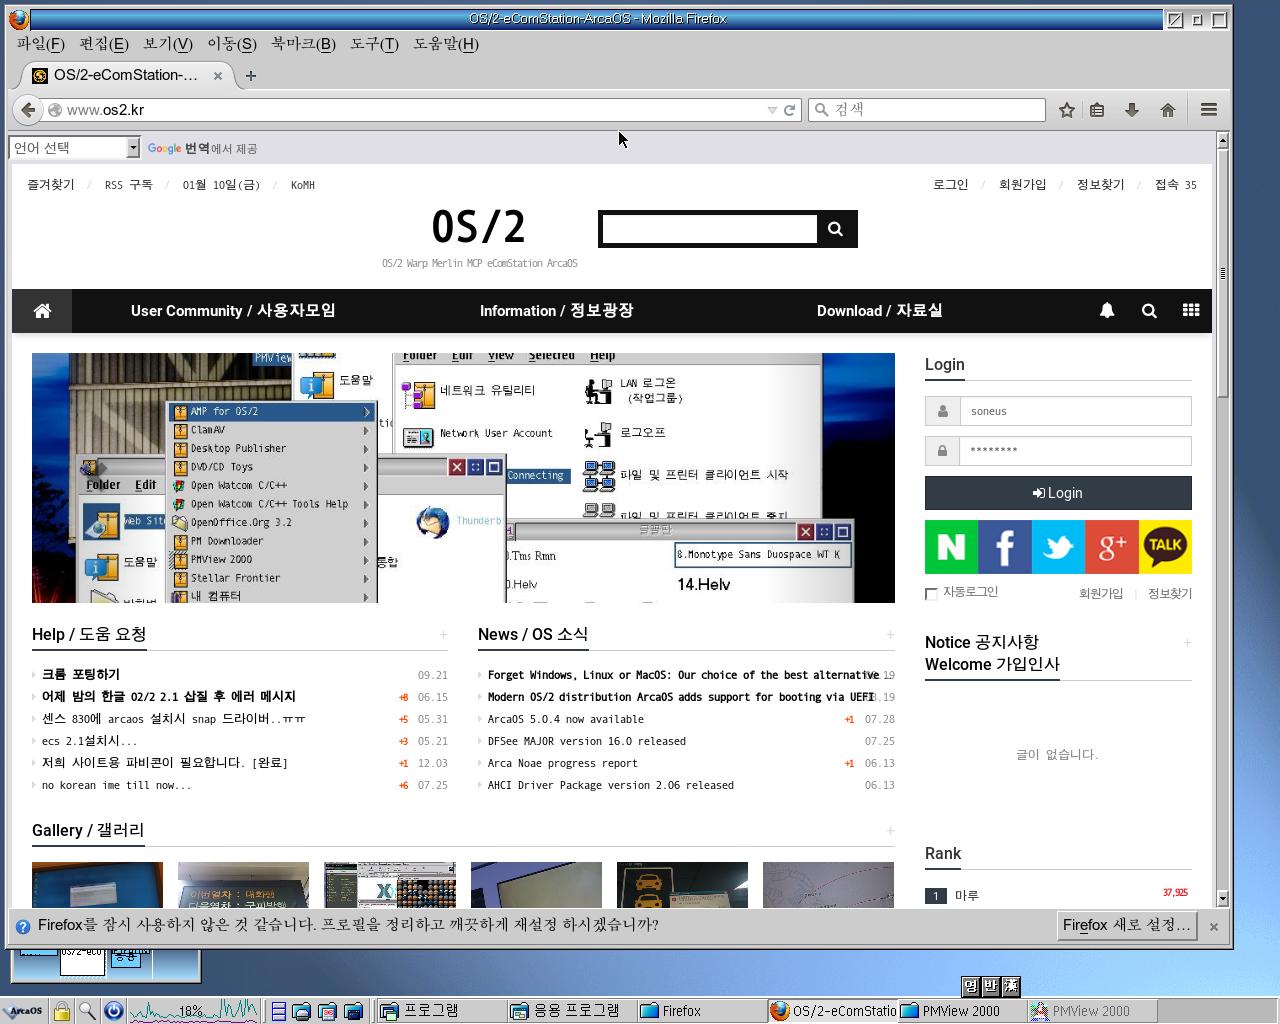This screenshot has height=1024, width=1280.
Task: Click the 회원가입 link in top bar
Action: (1022, 185)
